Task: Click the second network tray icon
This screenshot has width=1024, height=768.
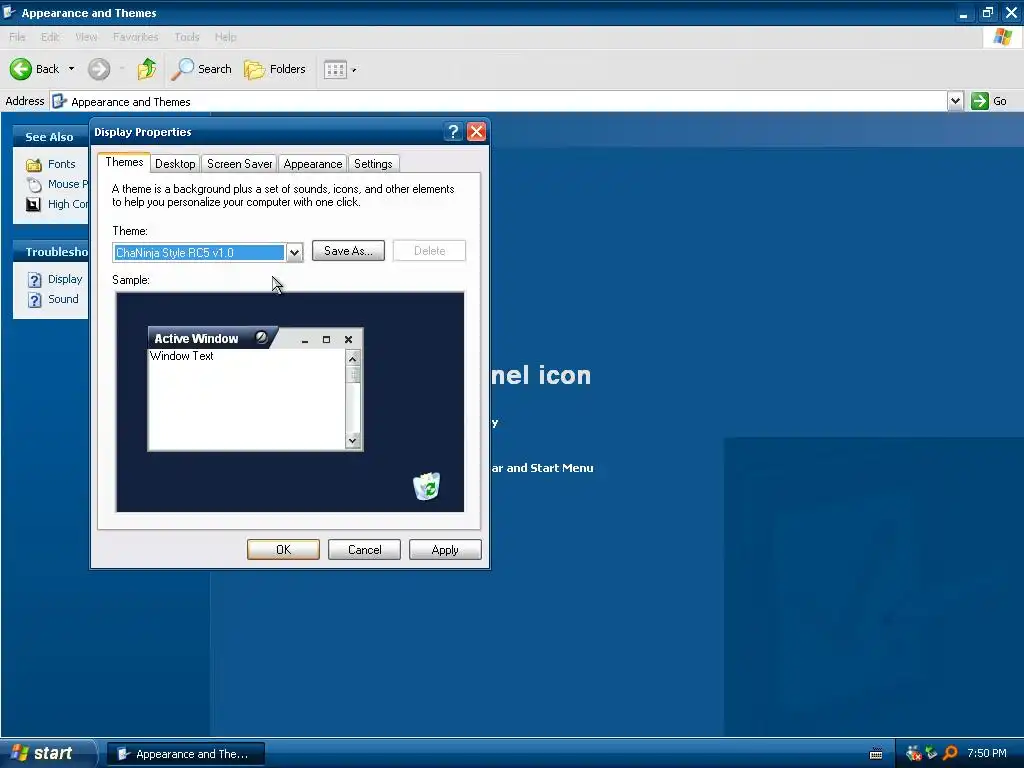Action: point(932,753)
